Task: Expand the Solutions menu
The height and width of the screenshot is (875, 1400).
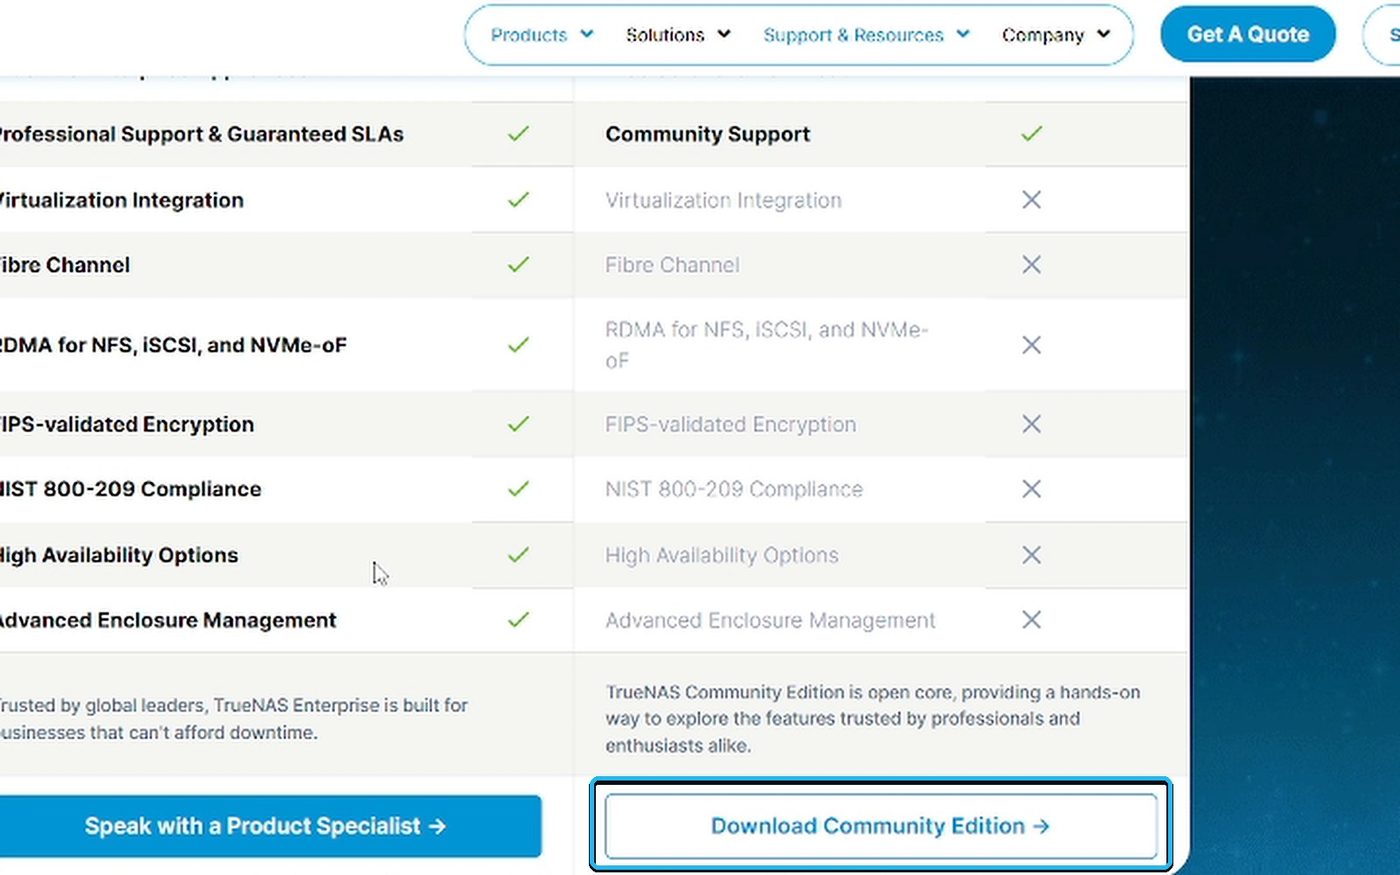Action: coord(678,35)
